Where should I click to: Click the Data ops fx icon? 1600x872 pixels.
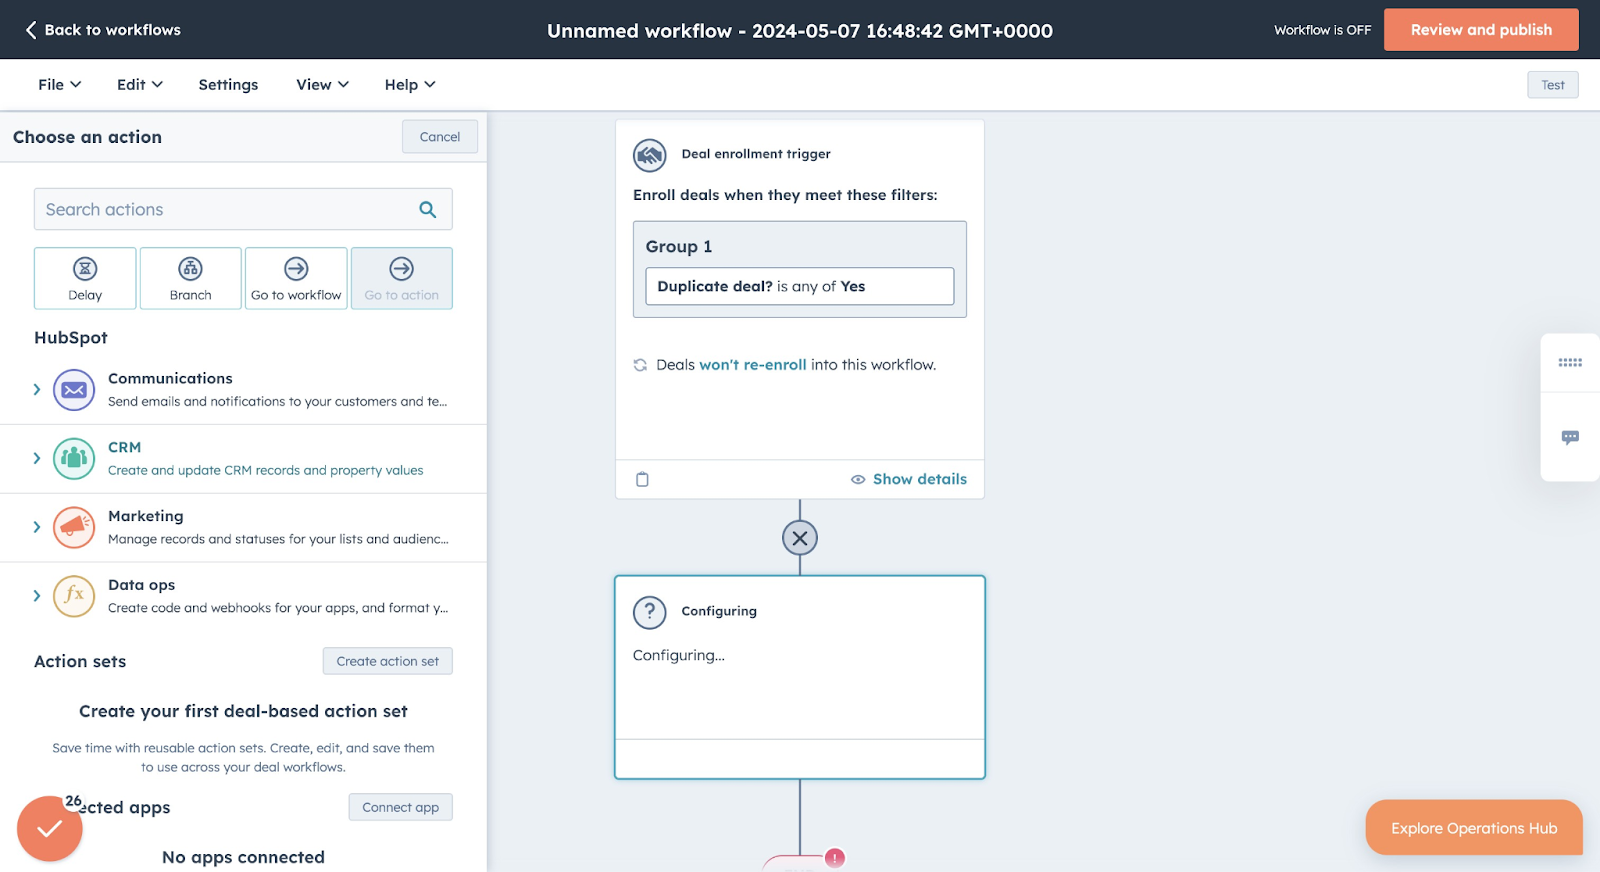click(x=74, y=596)
